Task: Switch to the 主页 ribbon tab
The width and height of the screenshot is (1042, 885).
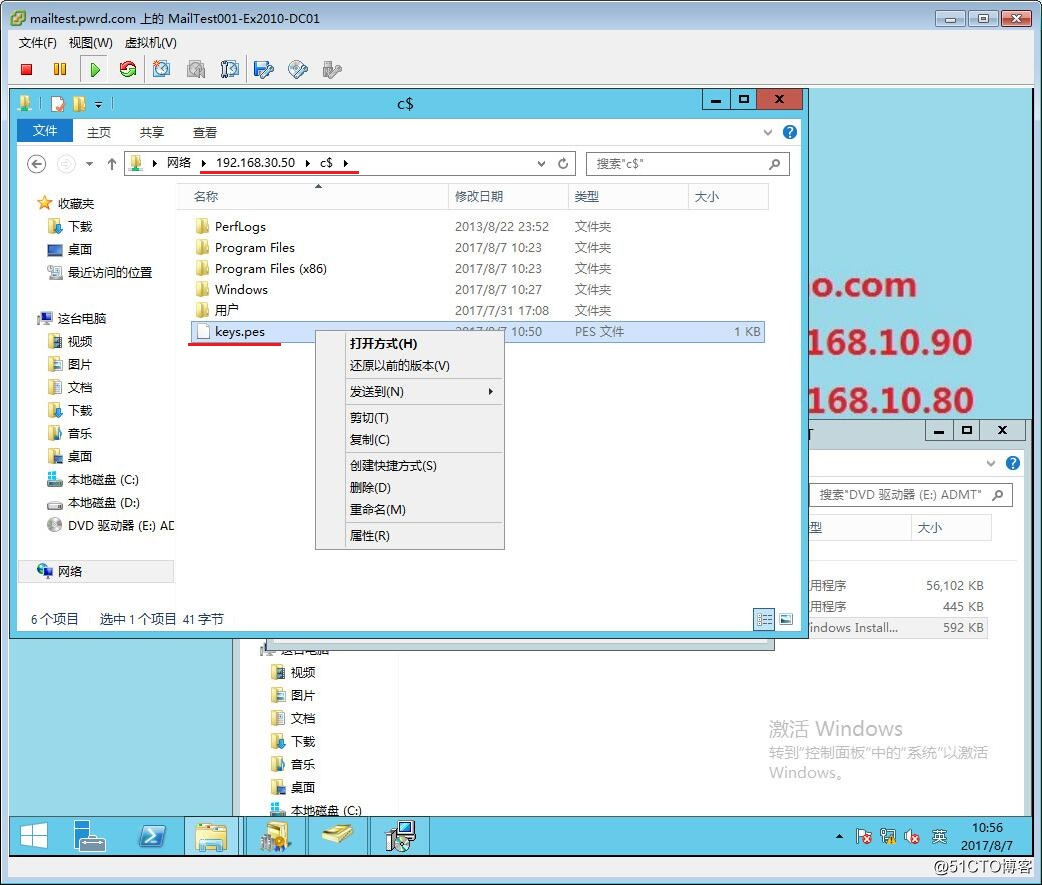Action: (99, 132)
